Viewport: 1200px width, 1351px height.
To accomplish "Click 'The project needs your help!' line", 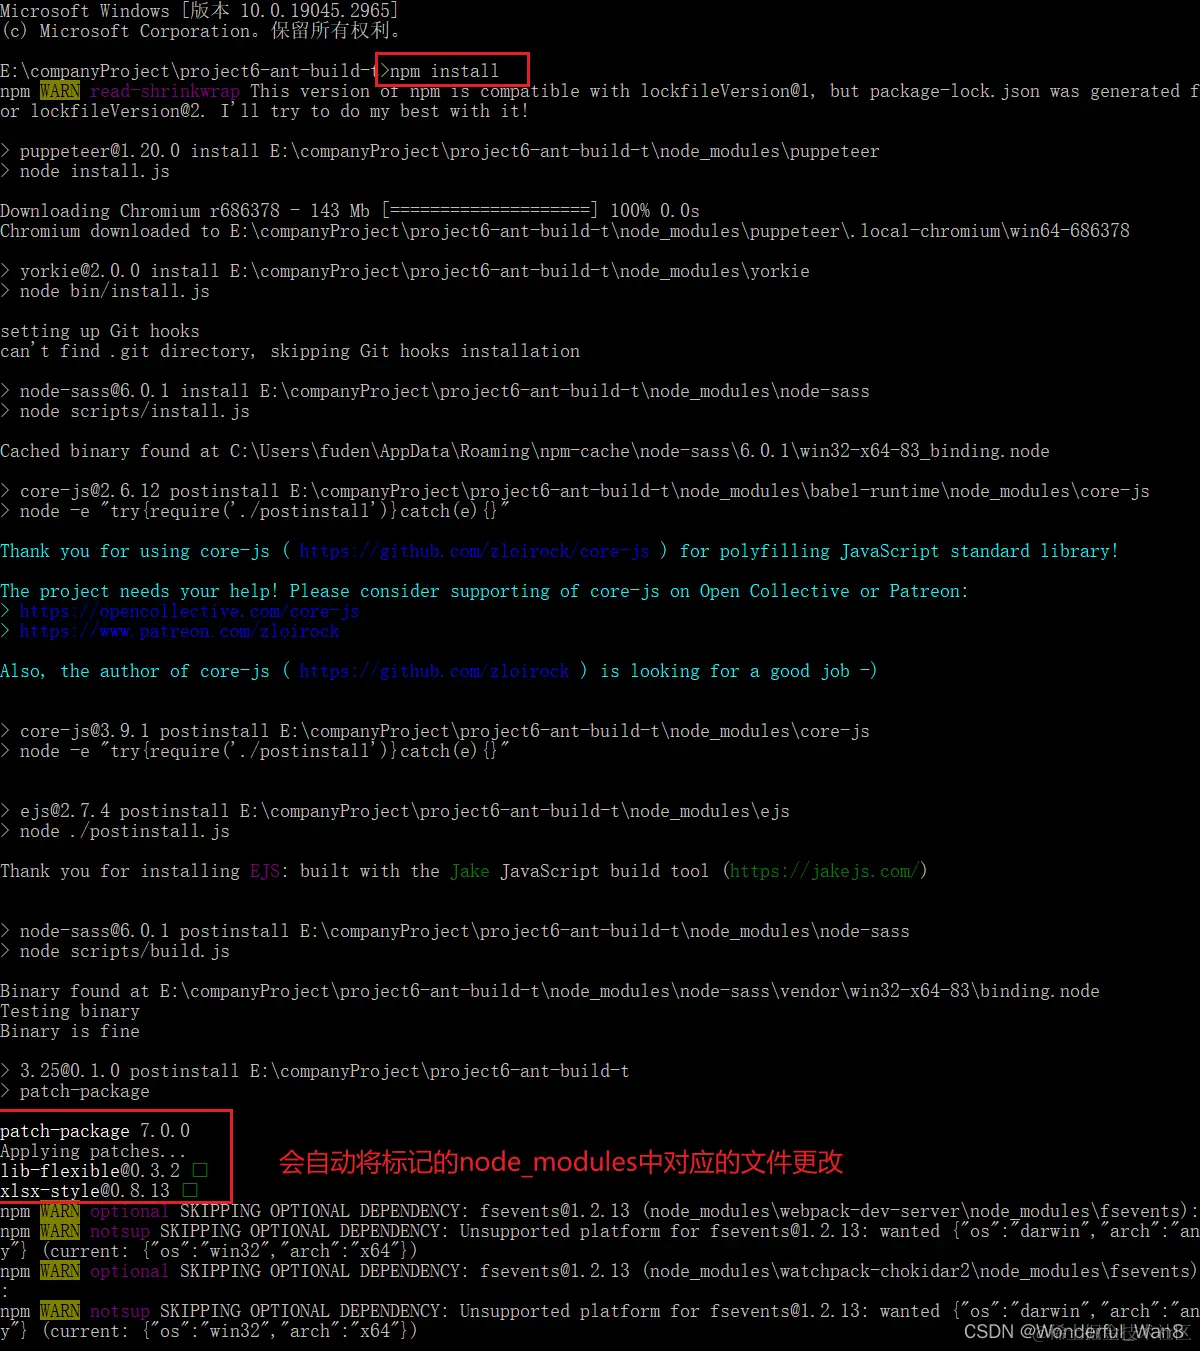I will pos(484,591).
